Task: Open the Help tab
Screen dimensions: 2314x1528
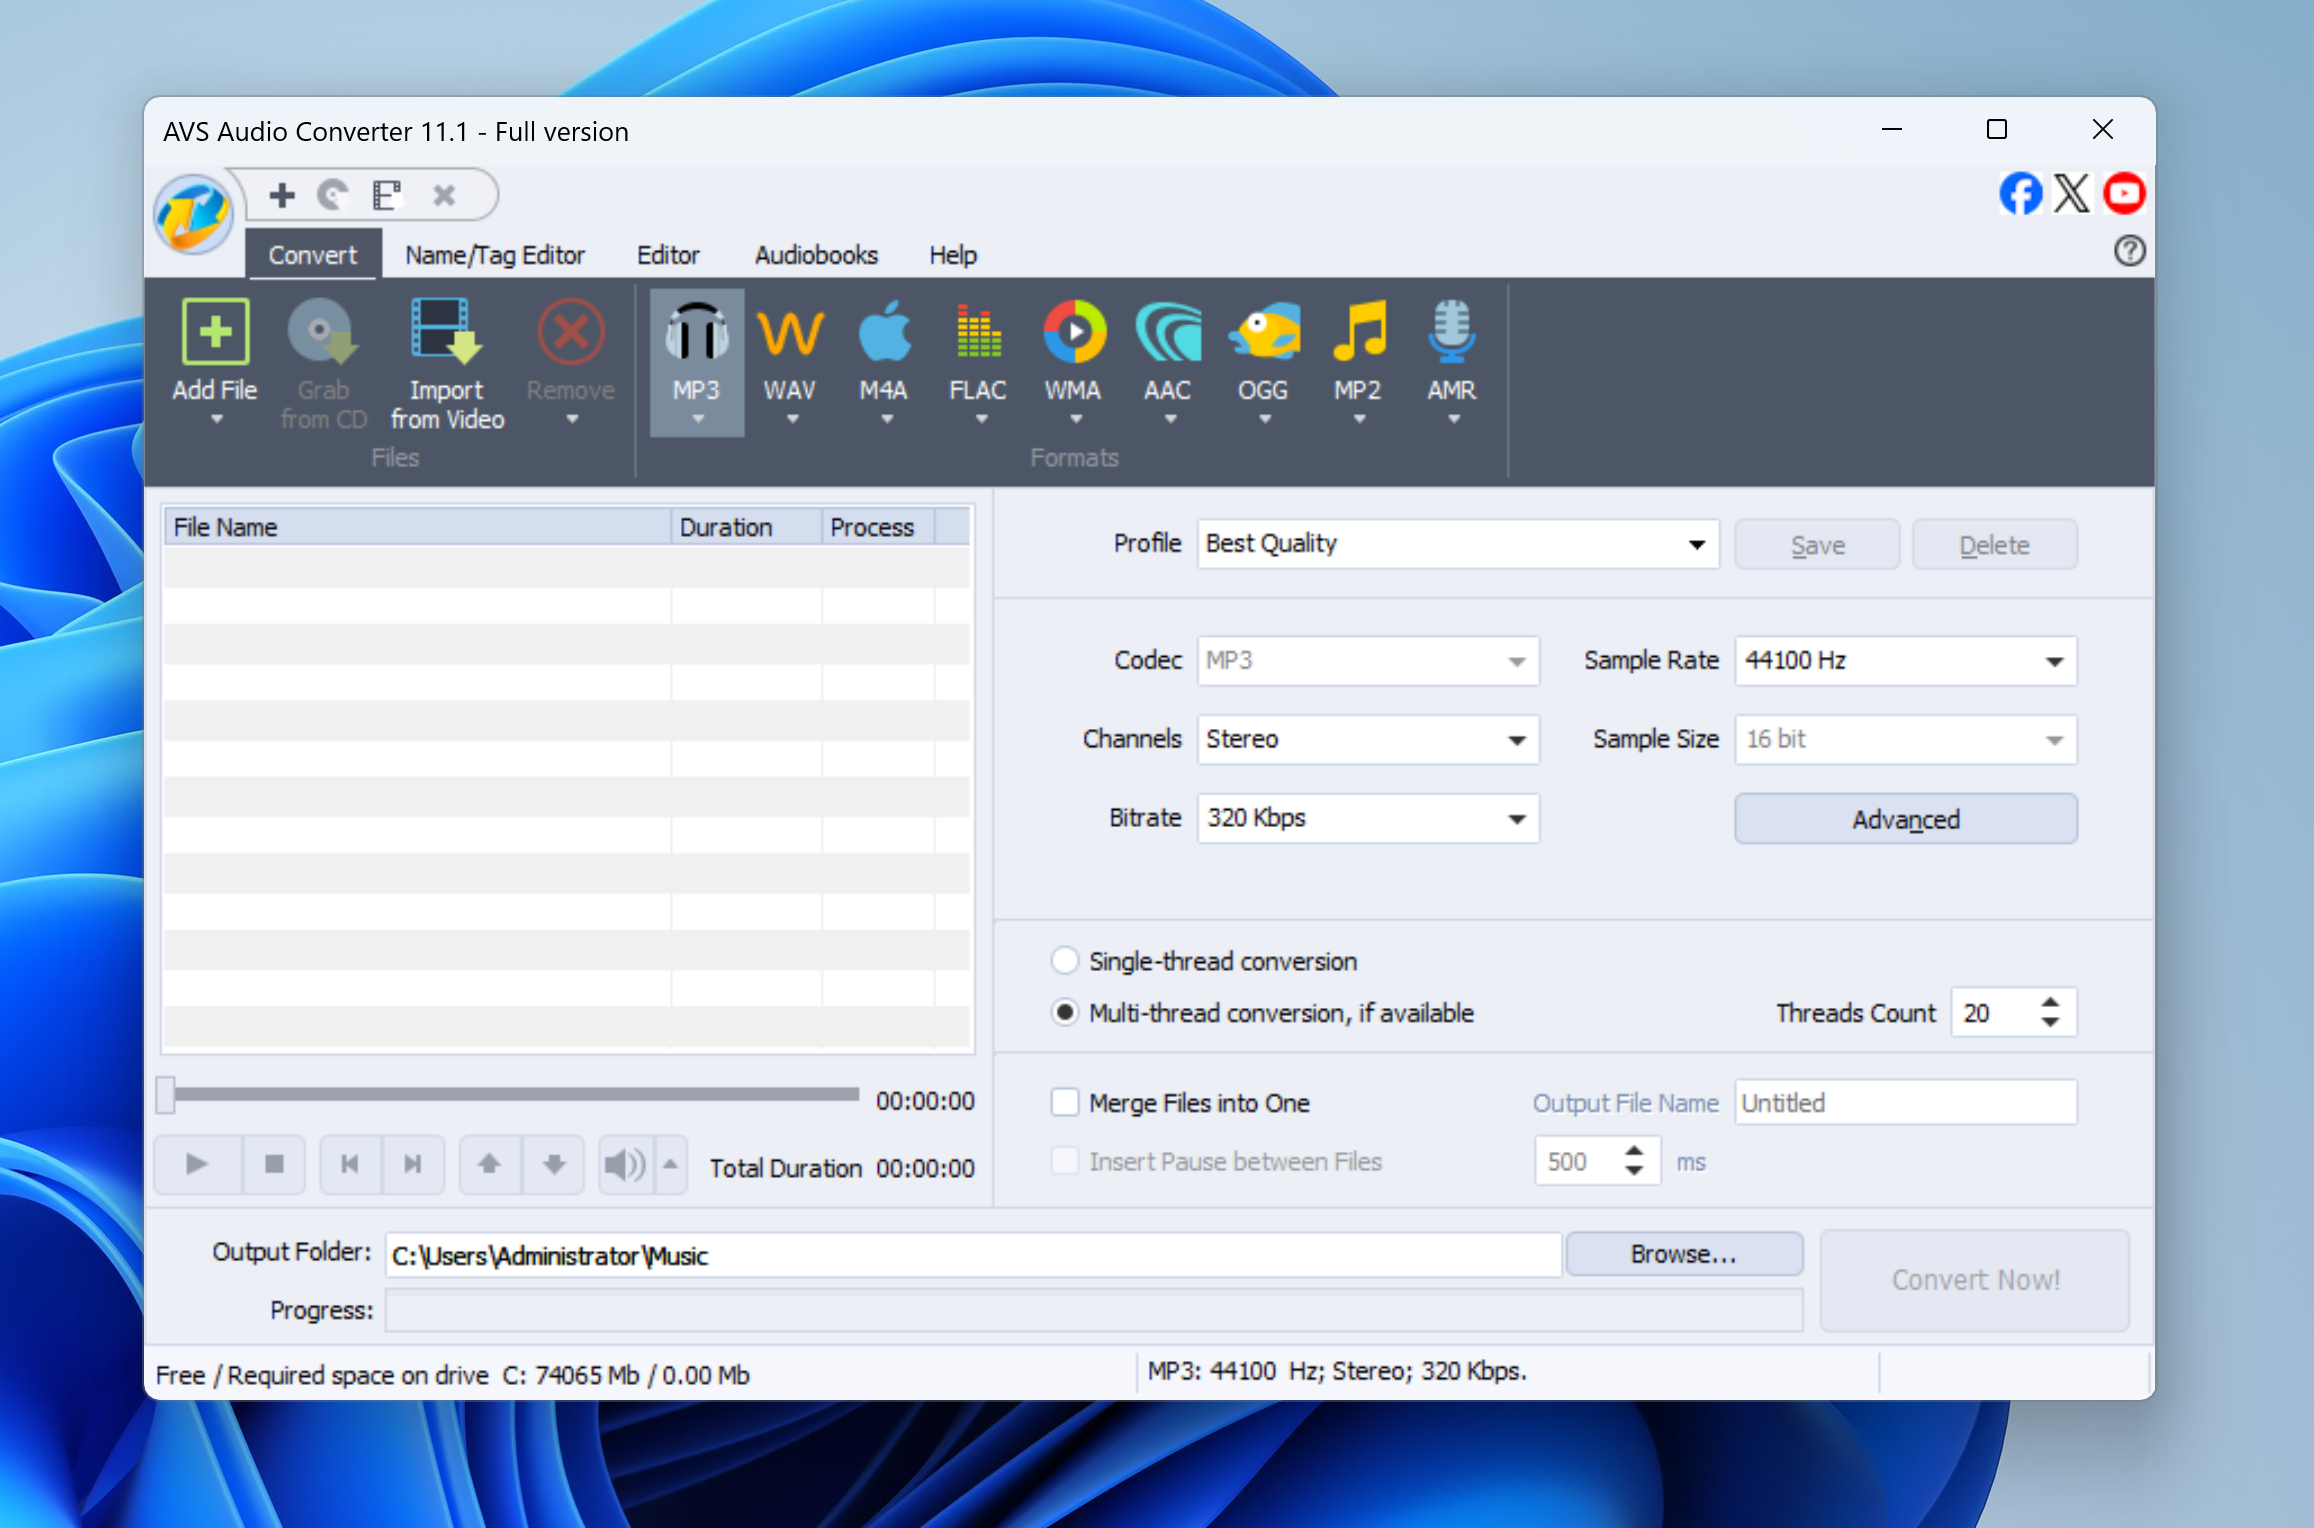Action: tap(953, 255)
